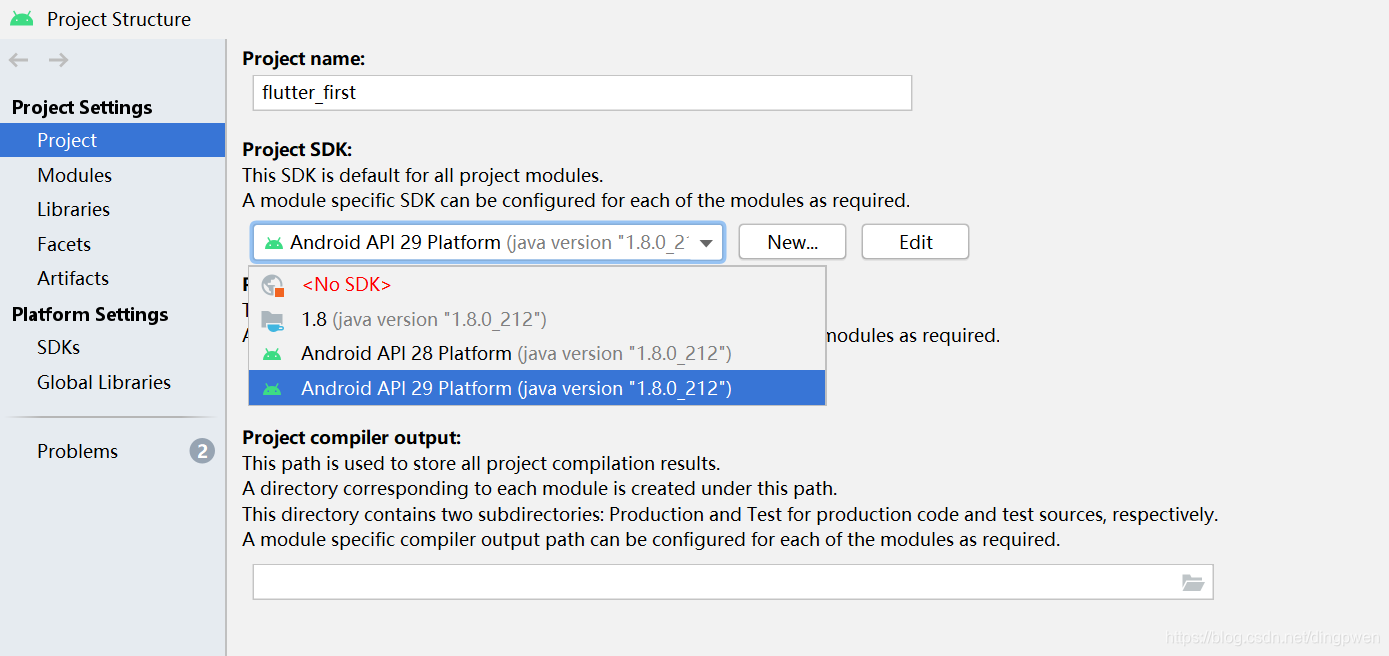Open Global Libraries settings
The width and height of the screenshot is (1389, 656).
point(104,382)
